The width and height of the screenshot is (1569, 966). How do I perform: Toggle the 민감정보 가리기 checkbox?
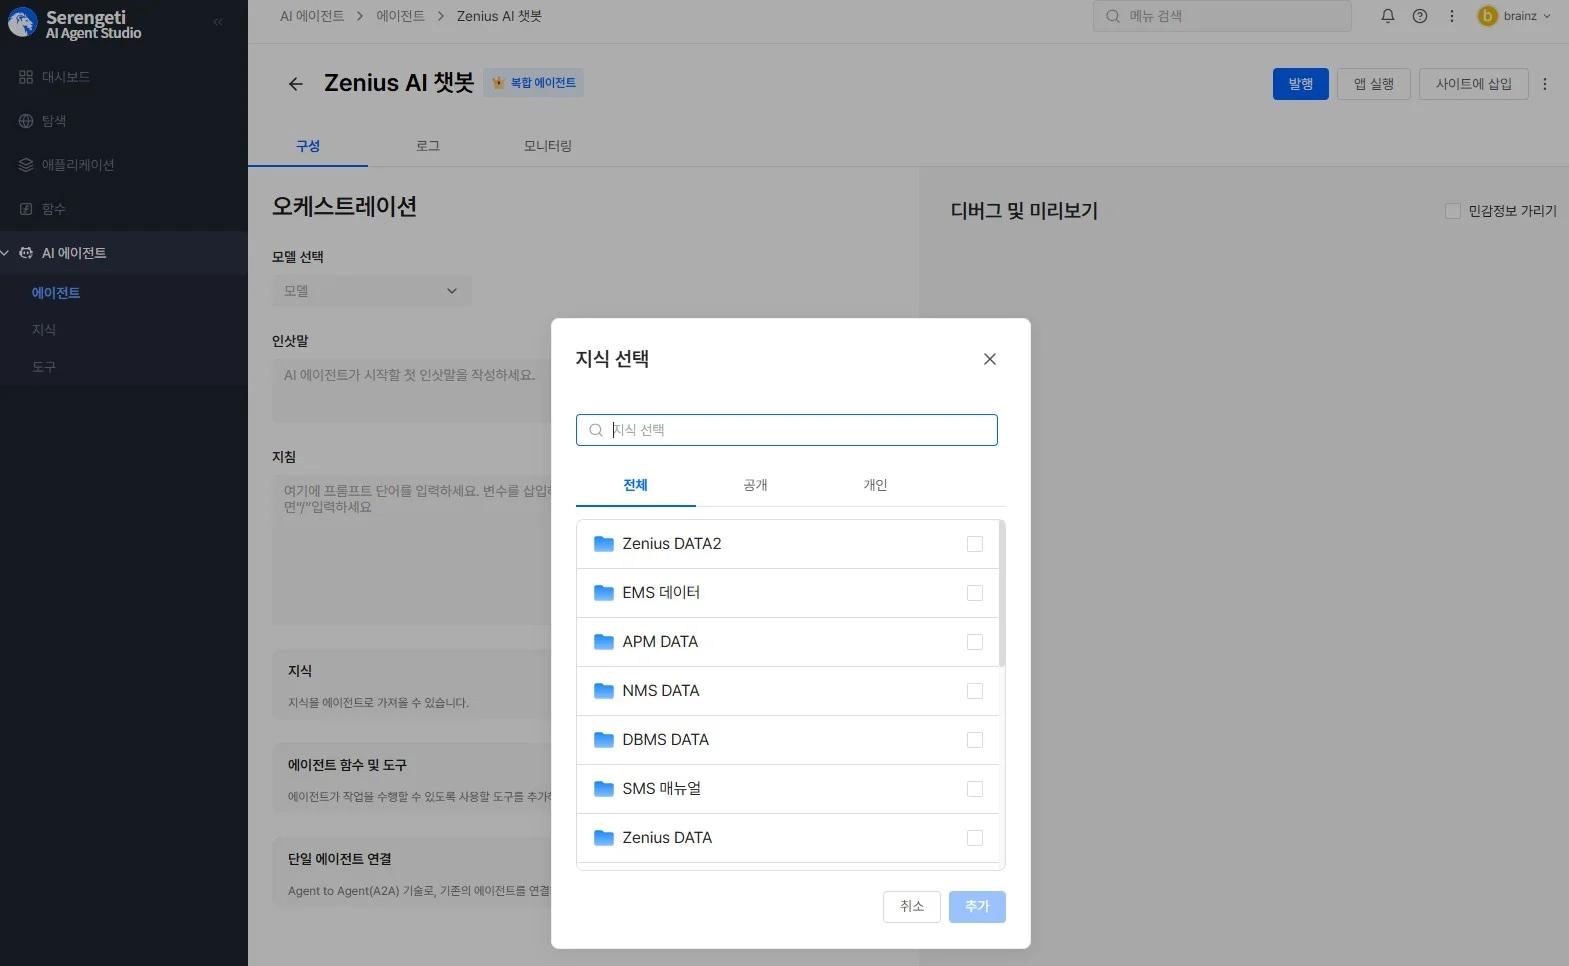tap(1453, 211)
